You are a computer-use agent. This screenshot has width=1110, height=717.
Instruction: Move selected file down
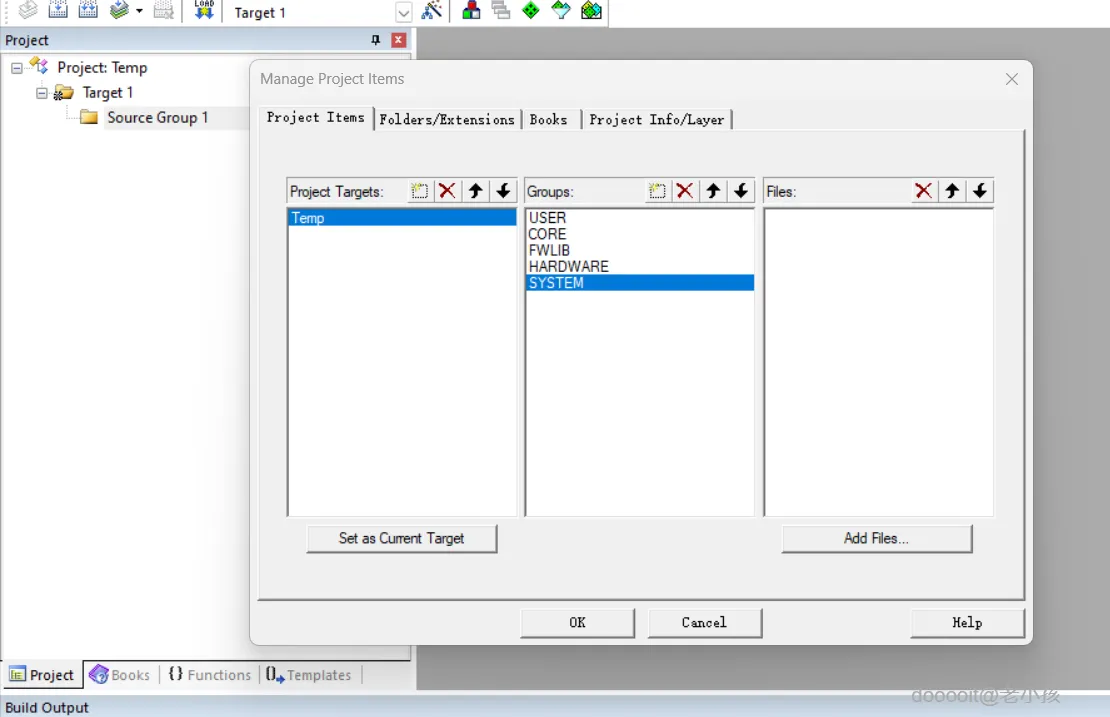coord(980,191)
